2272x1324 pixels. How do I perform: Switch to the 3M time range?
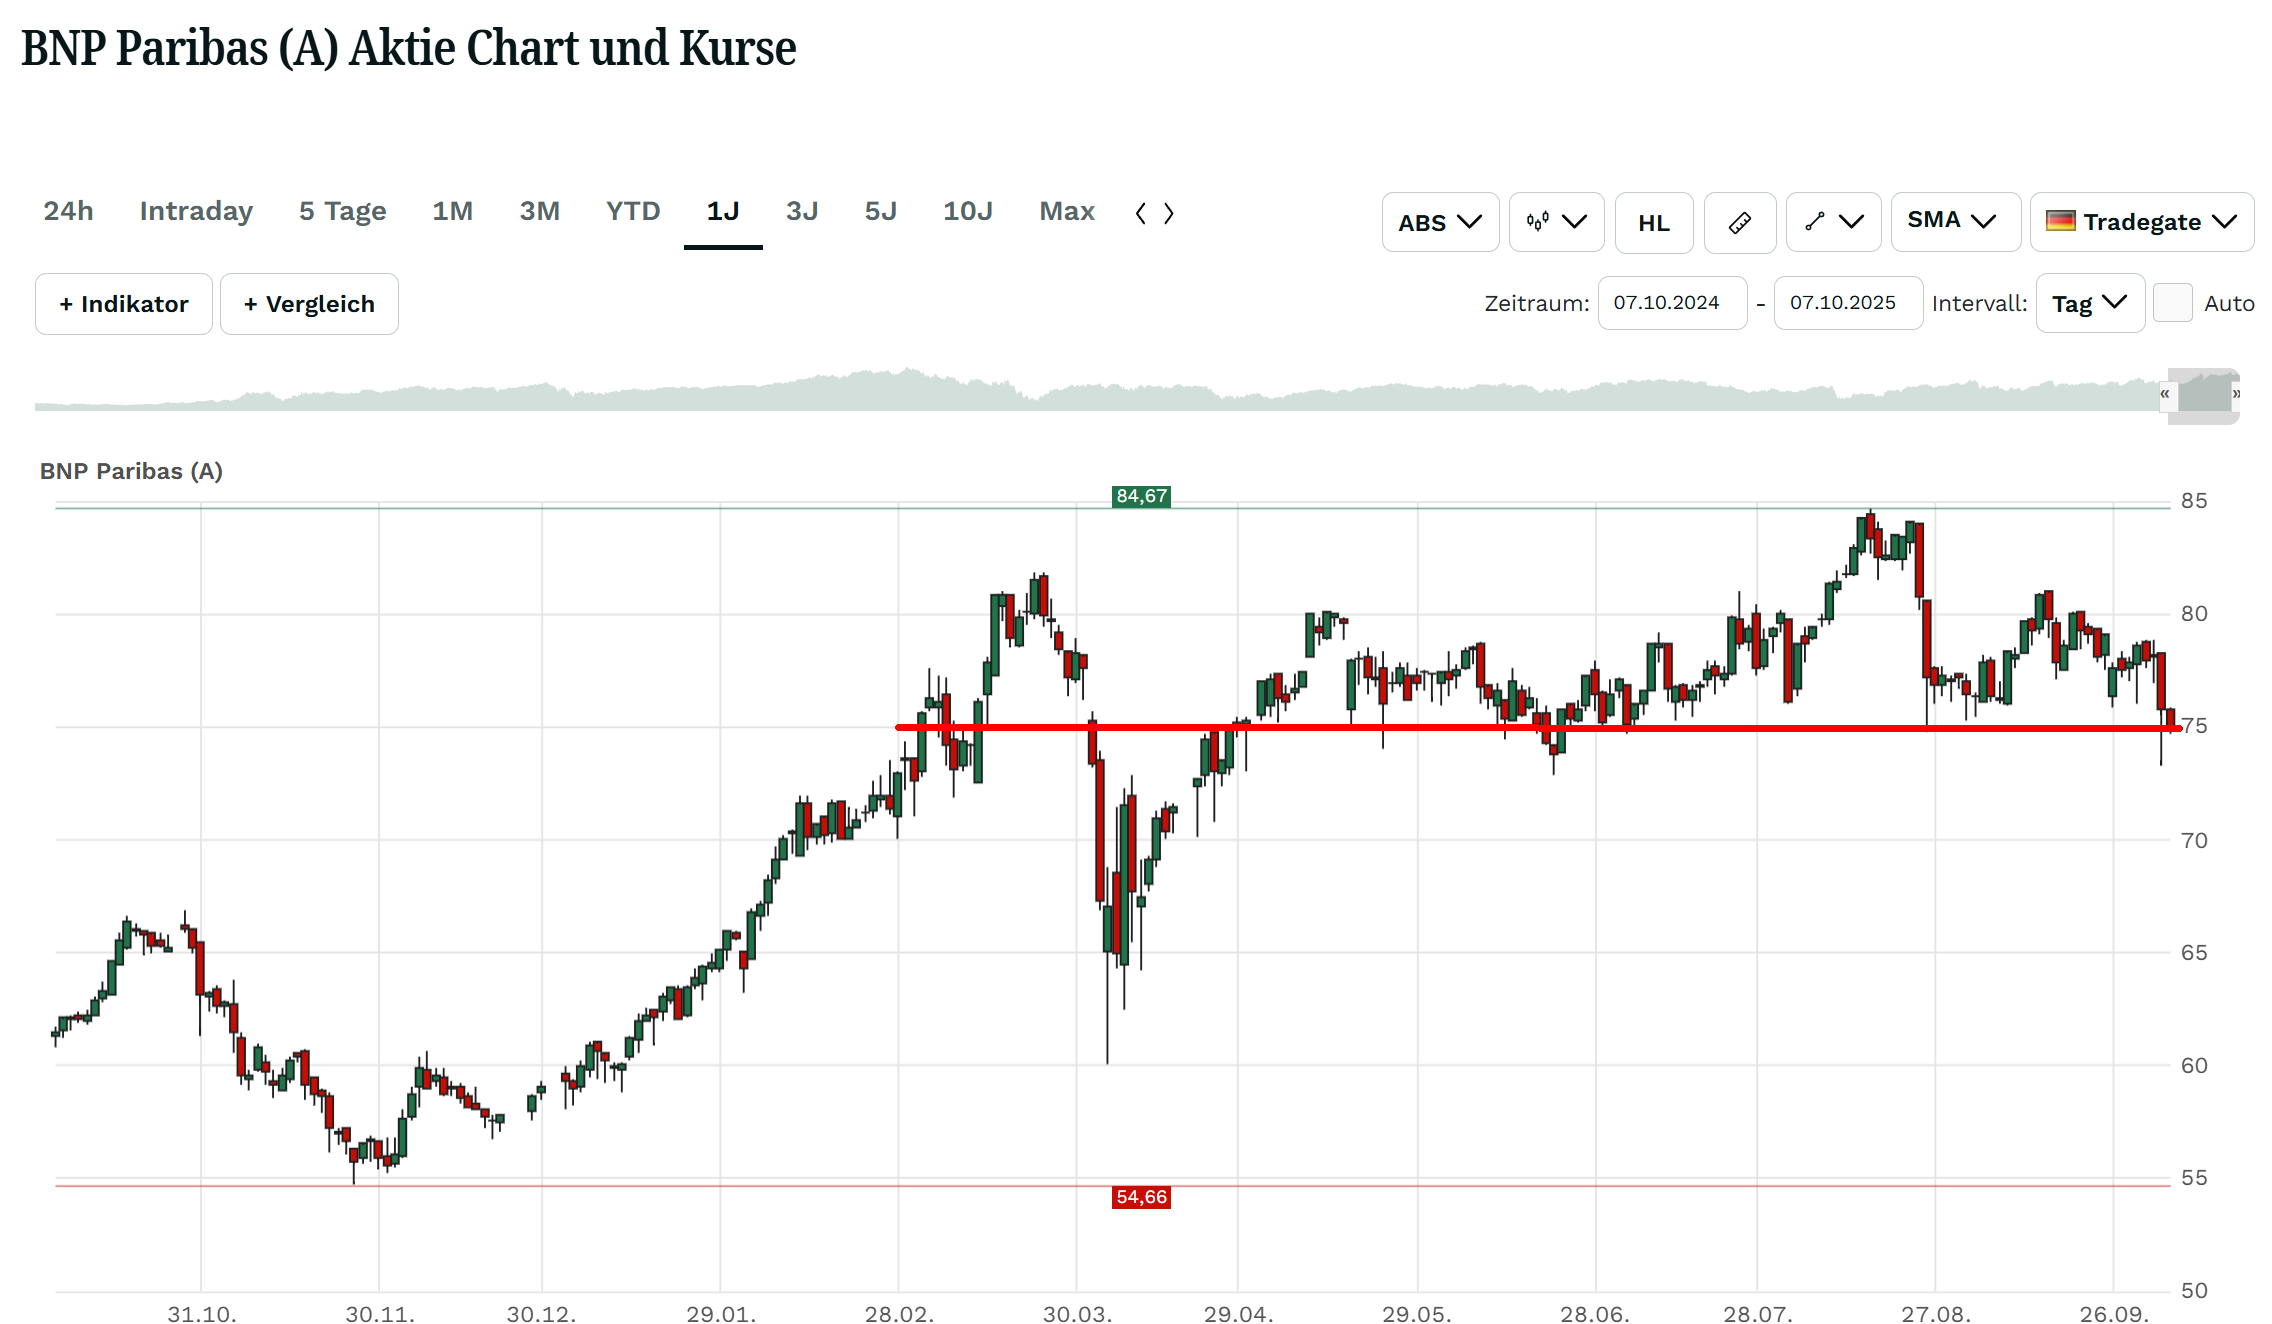click(x=539, y=211)
